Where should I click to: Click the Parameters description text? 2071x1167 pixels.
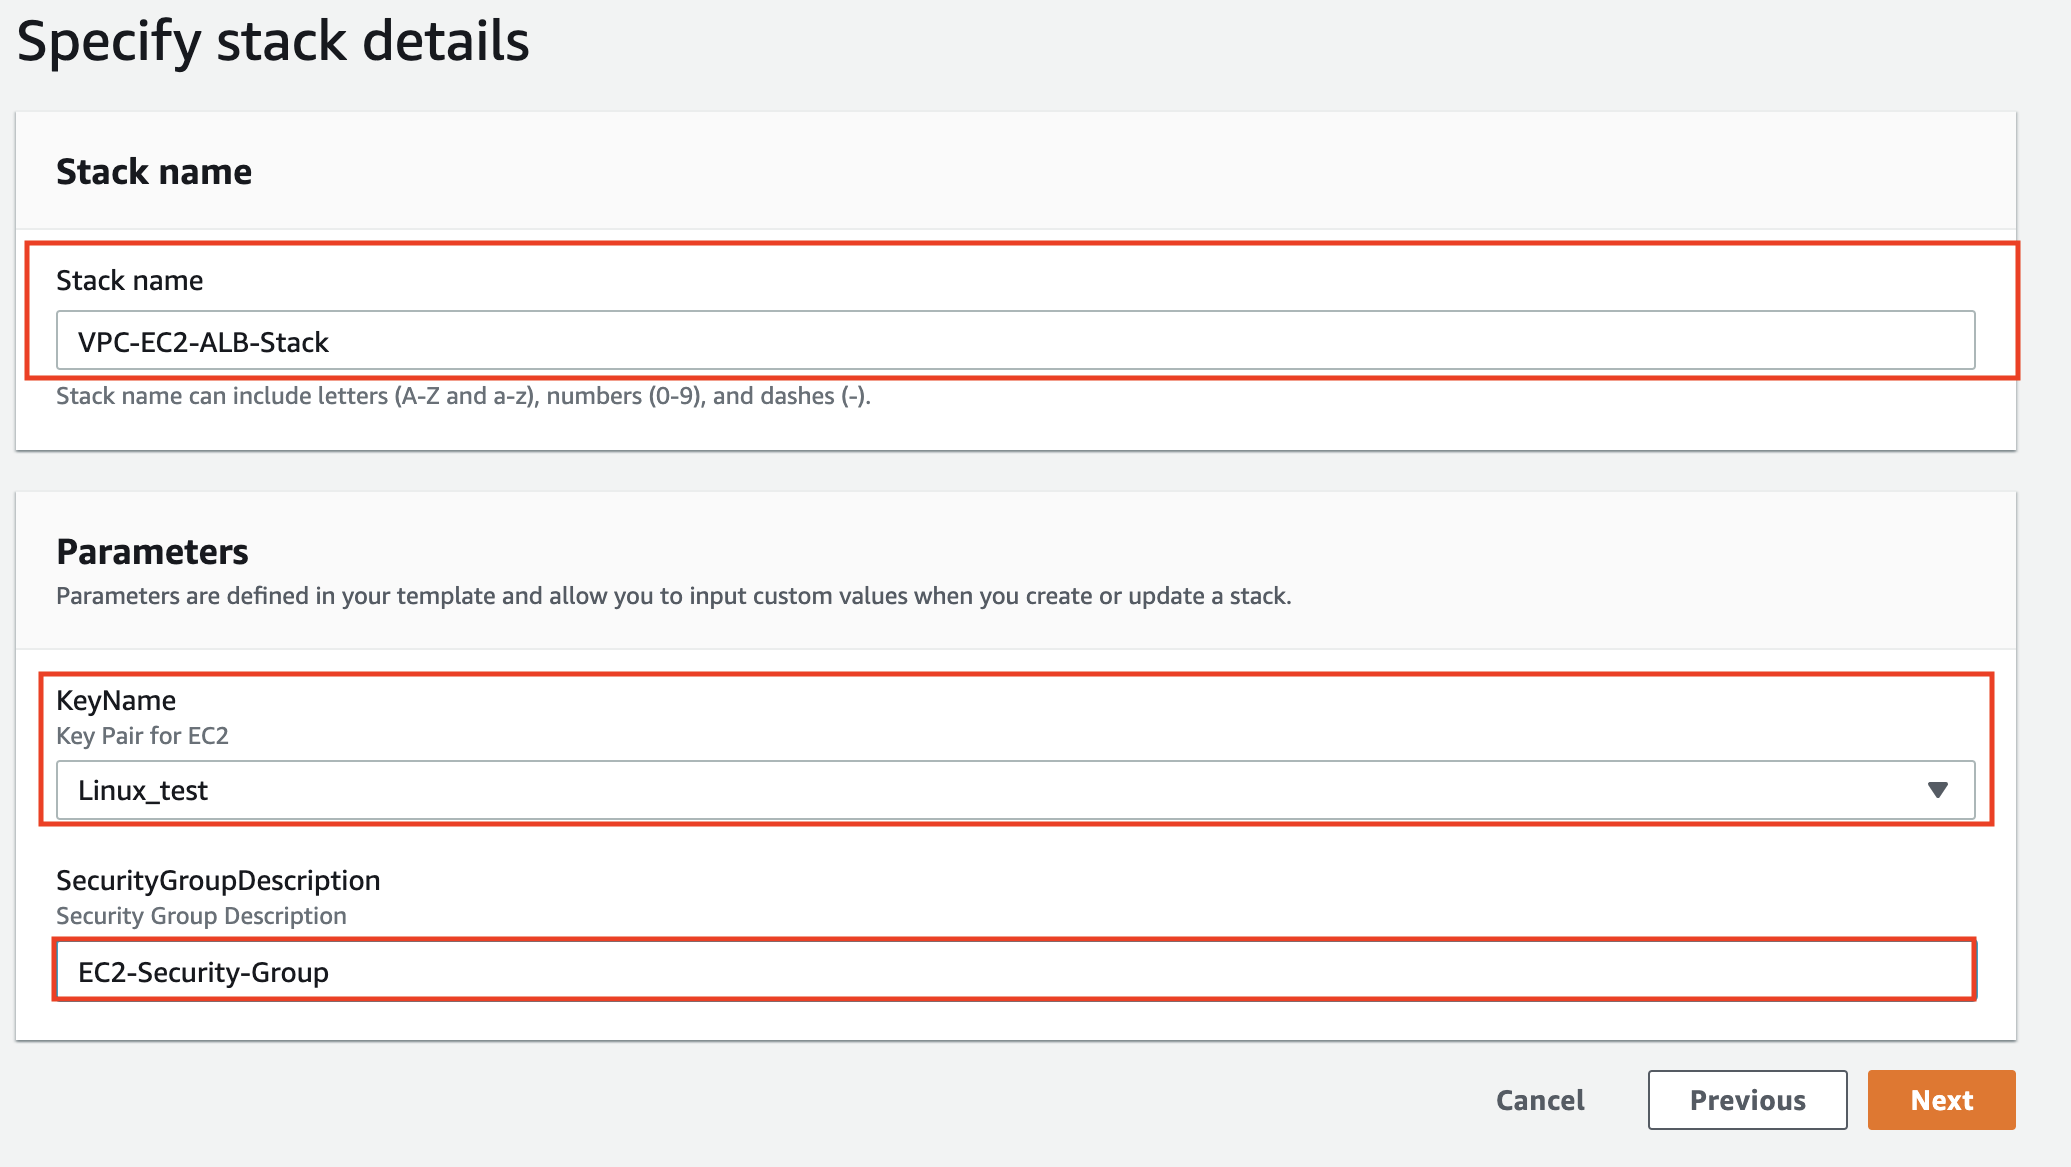coord(674,595)
